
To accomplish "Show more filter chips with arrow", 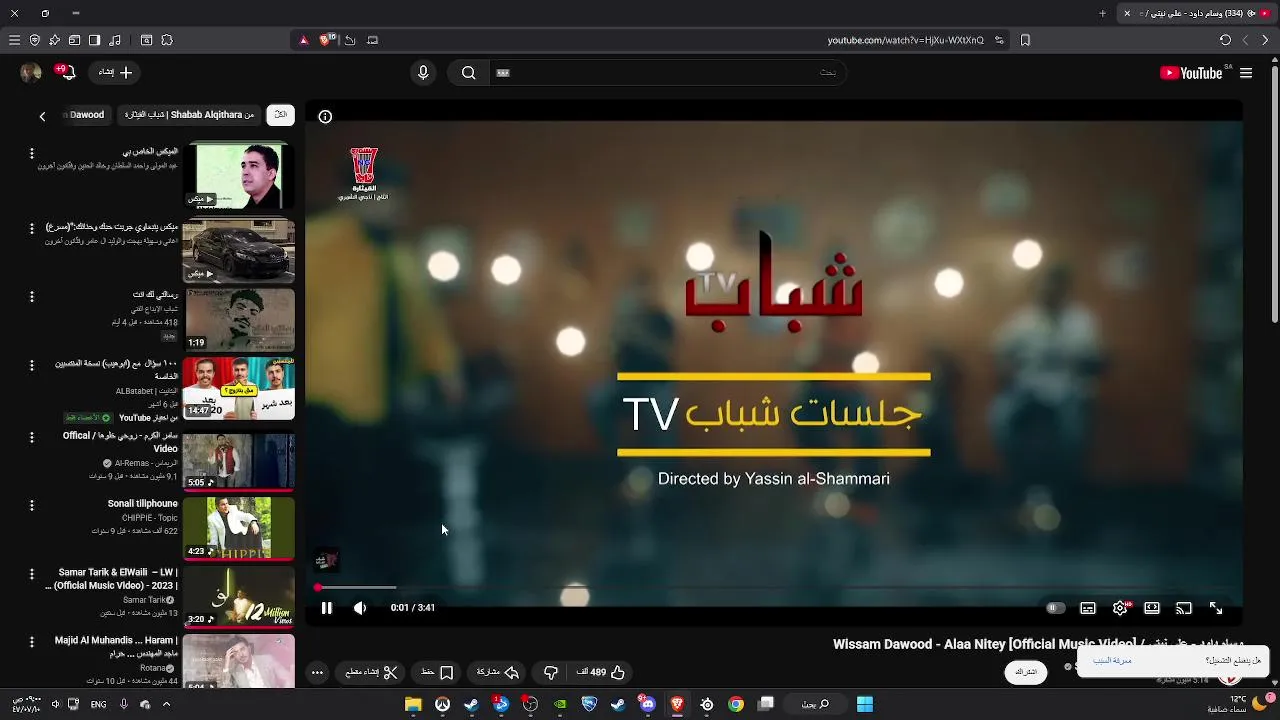I will [x=42, y=116].
